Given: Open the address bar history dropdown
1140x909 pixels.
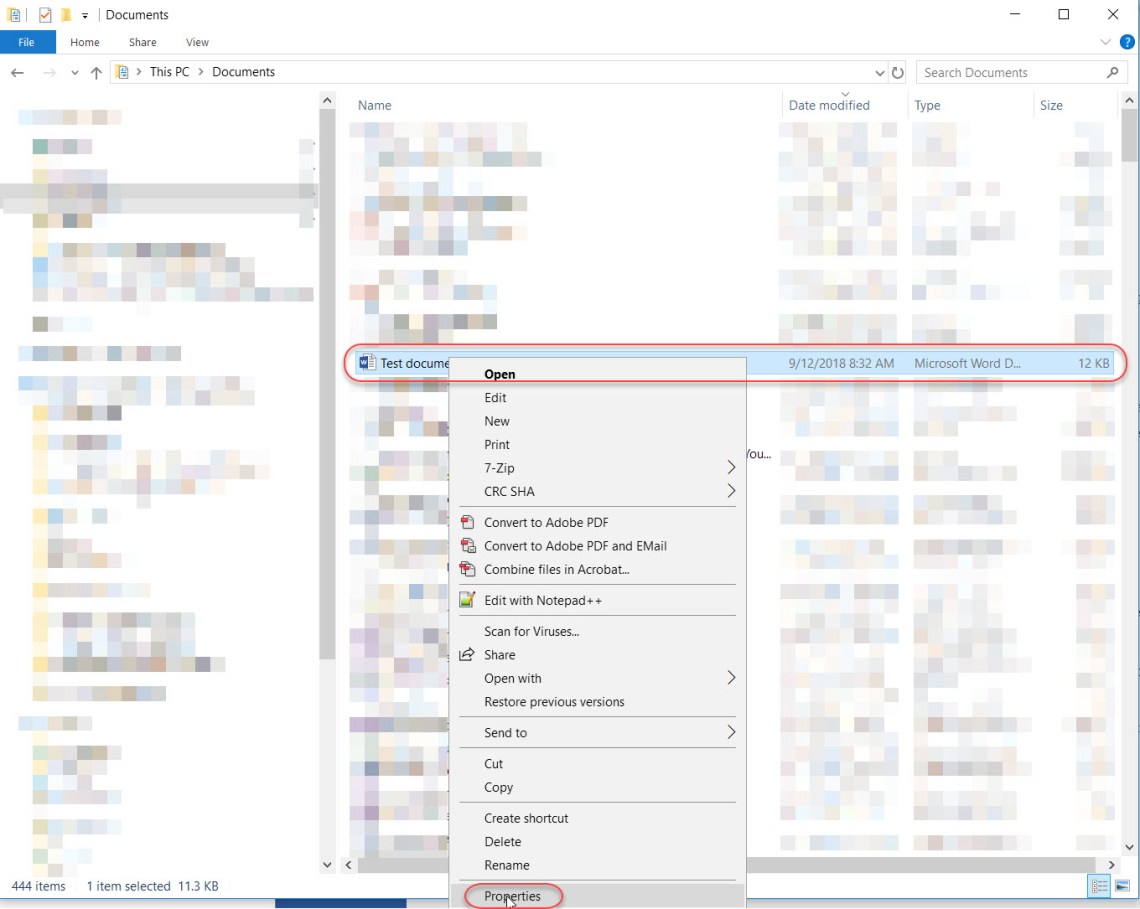Looking at the screenshot, I should 879,73.
